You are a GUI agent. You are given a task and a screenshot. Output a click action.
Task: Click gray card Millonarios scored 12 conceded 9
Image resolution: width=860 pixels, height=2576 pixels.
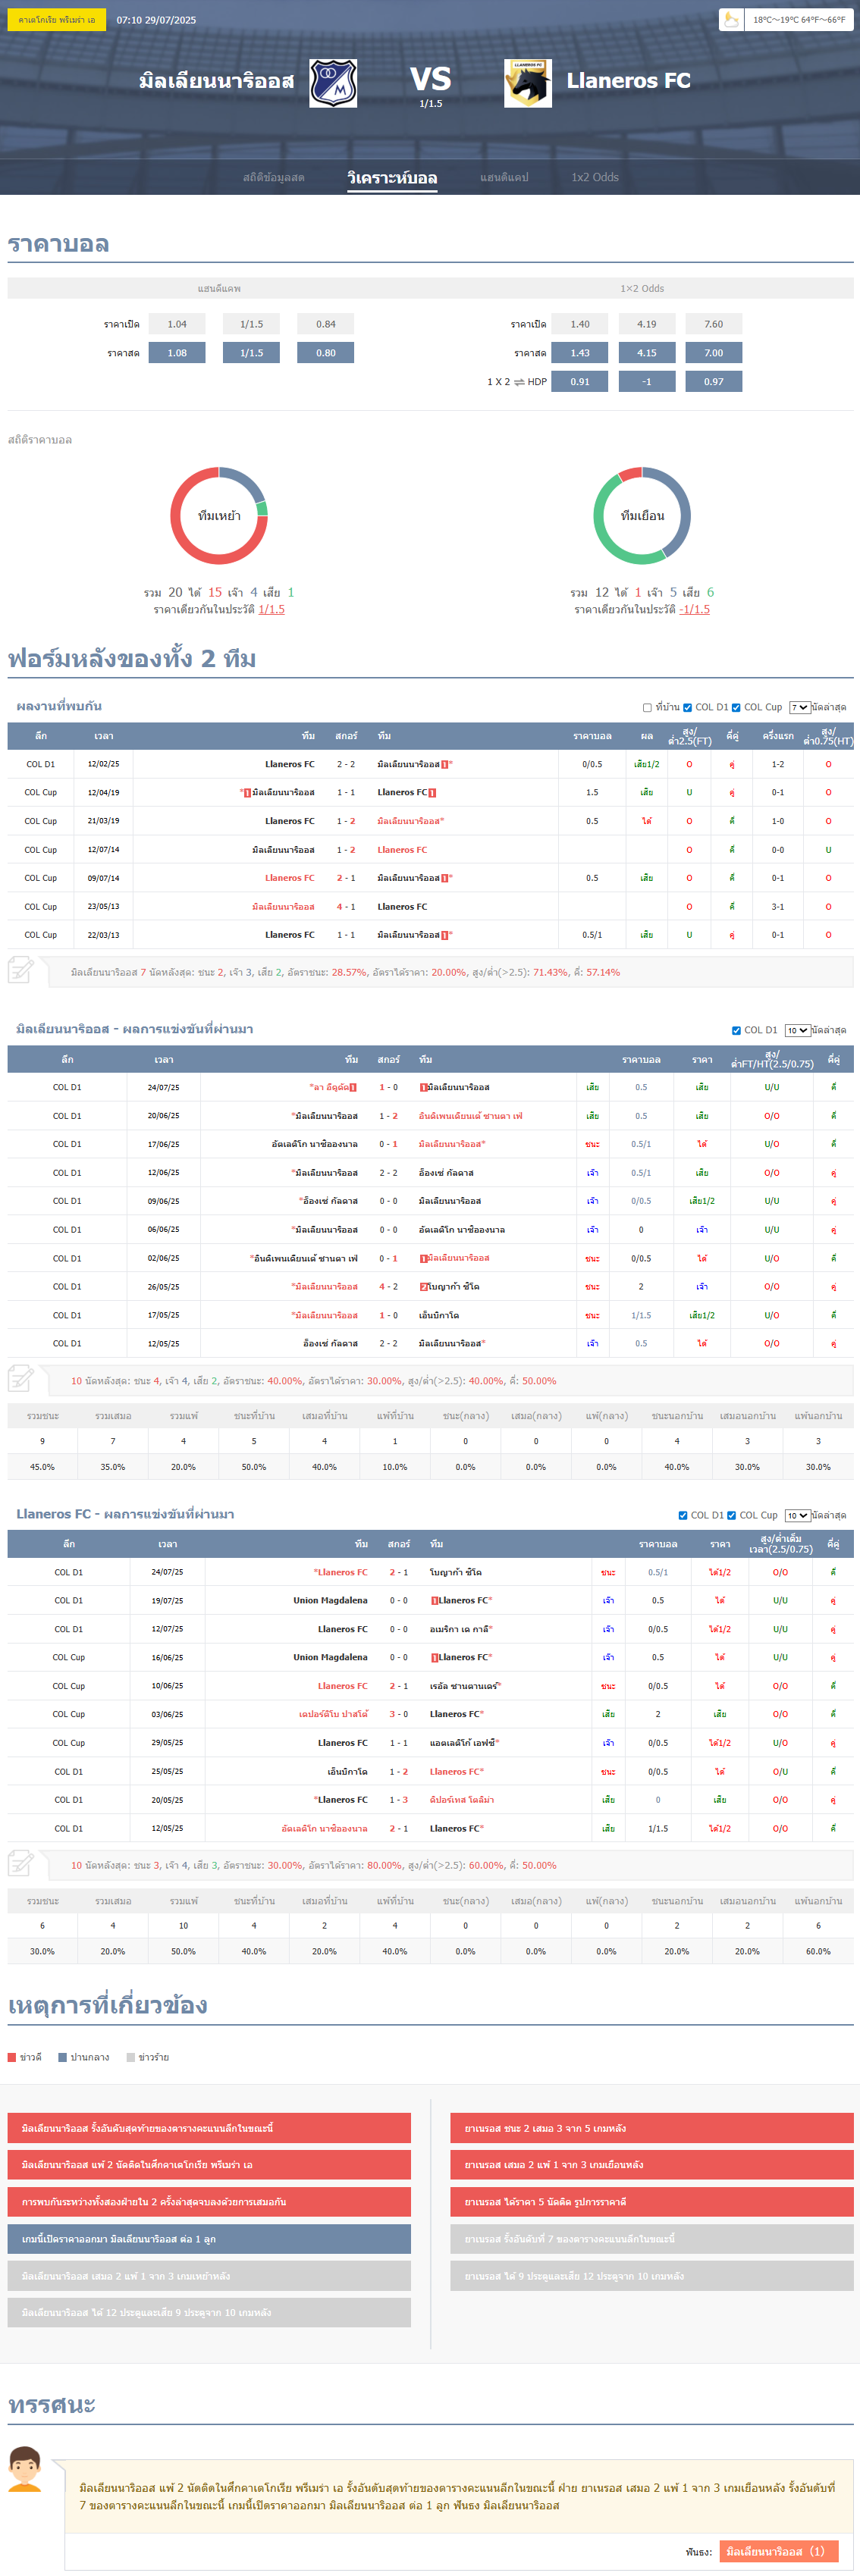coord(209,2312)
